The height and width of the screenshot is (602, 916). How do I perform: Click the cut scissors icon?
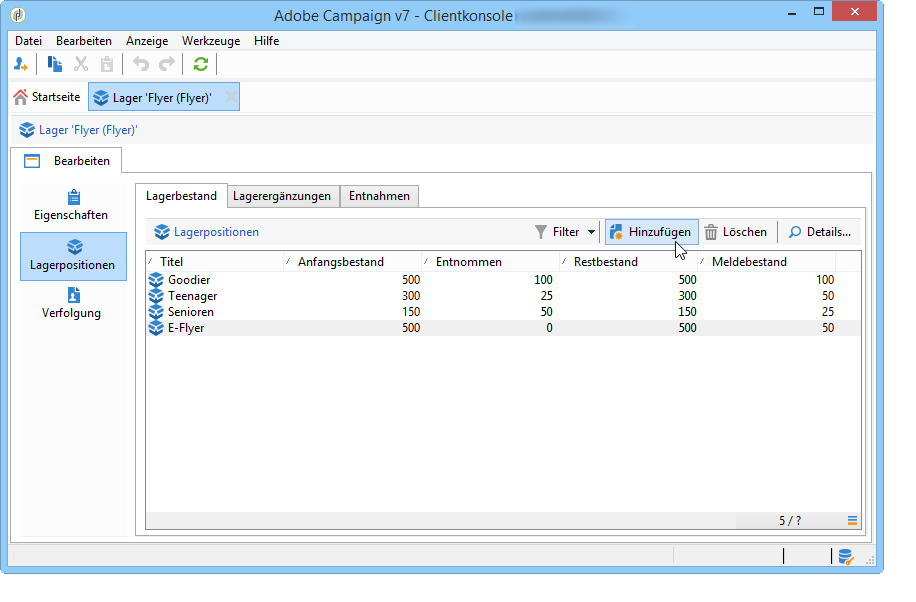coord(81,64)
